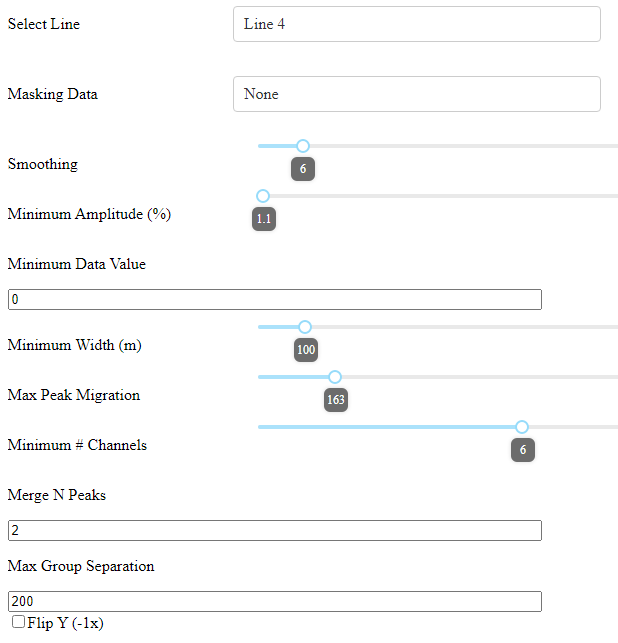Click the Flip Y (-1x) label text
The height and width of the screenshot is (643, 618).
[x=66, y=623]
